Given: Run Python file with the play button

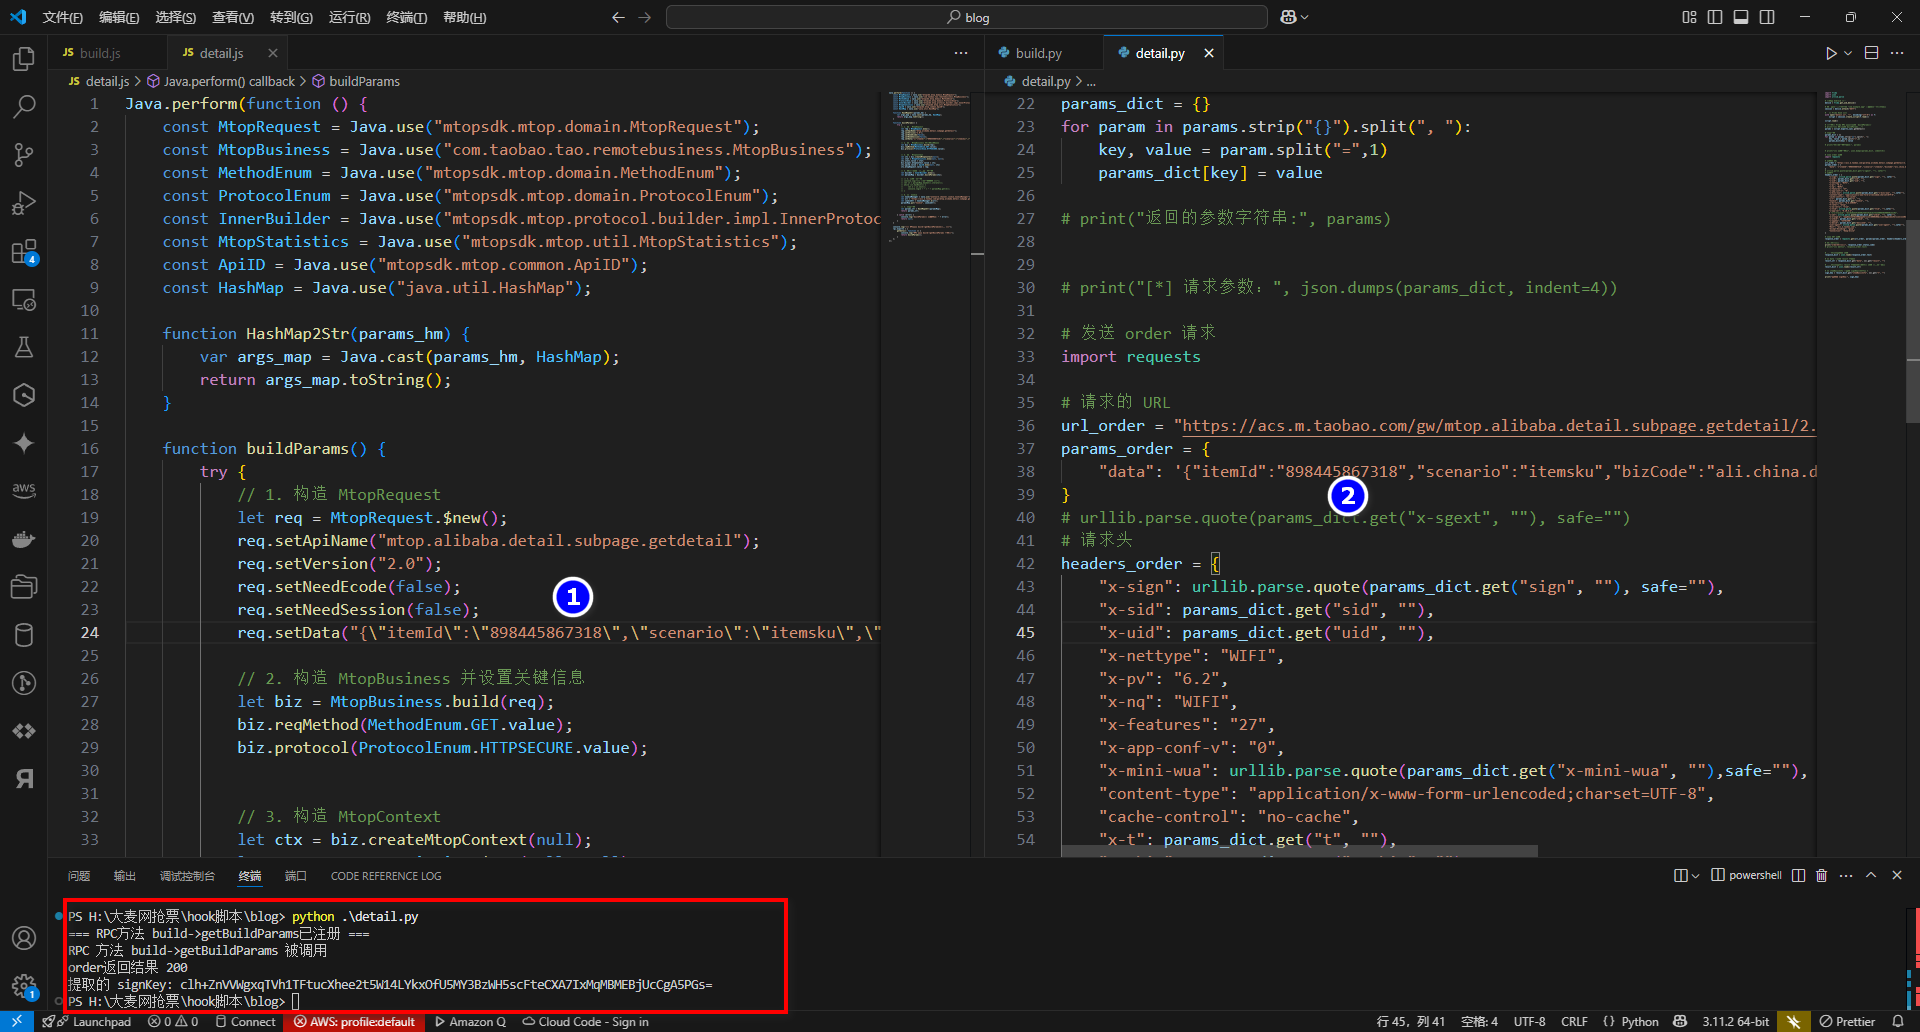Looking at the screenshot, I should pos(1830,53).
